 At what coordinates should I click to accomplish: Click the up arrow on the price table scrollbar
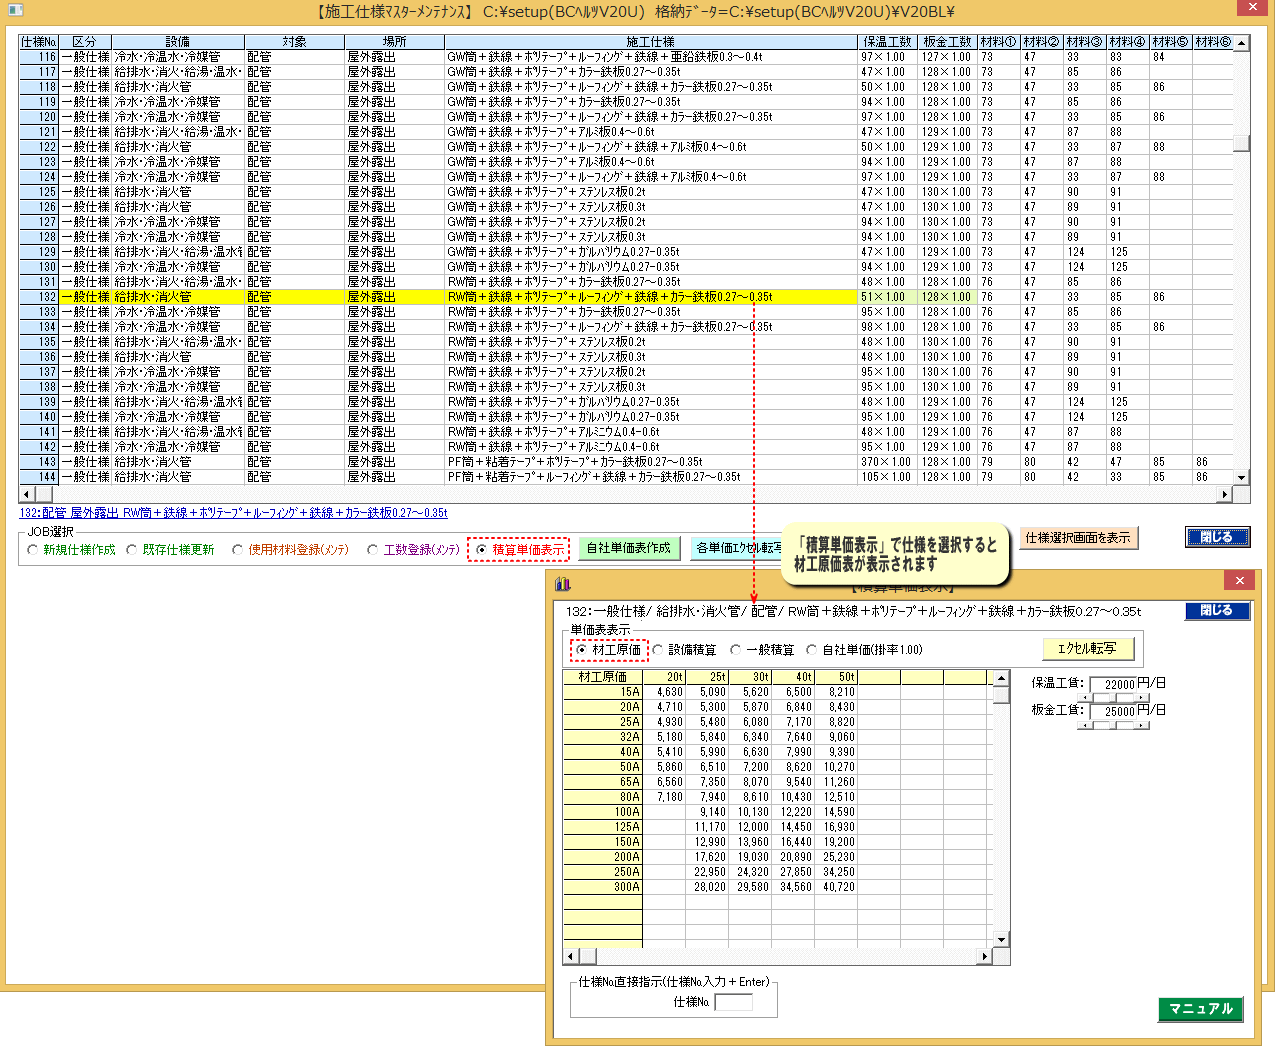1001,678
